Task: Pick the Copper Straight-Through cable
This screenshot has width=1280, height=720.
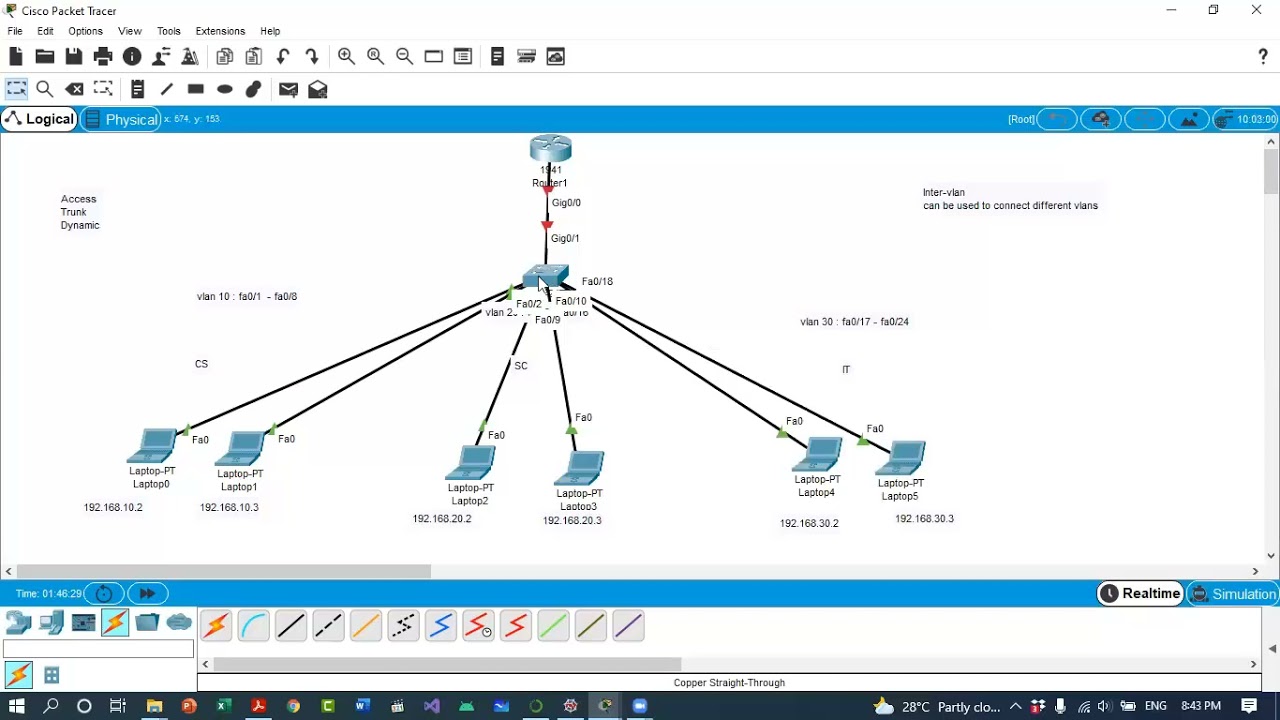Action: coord(291,626)
